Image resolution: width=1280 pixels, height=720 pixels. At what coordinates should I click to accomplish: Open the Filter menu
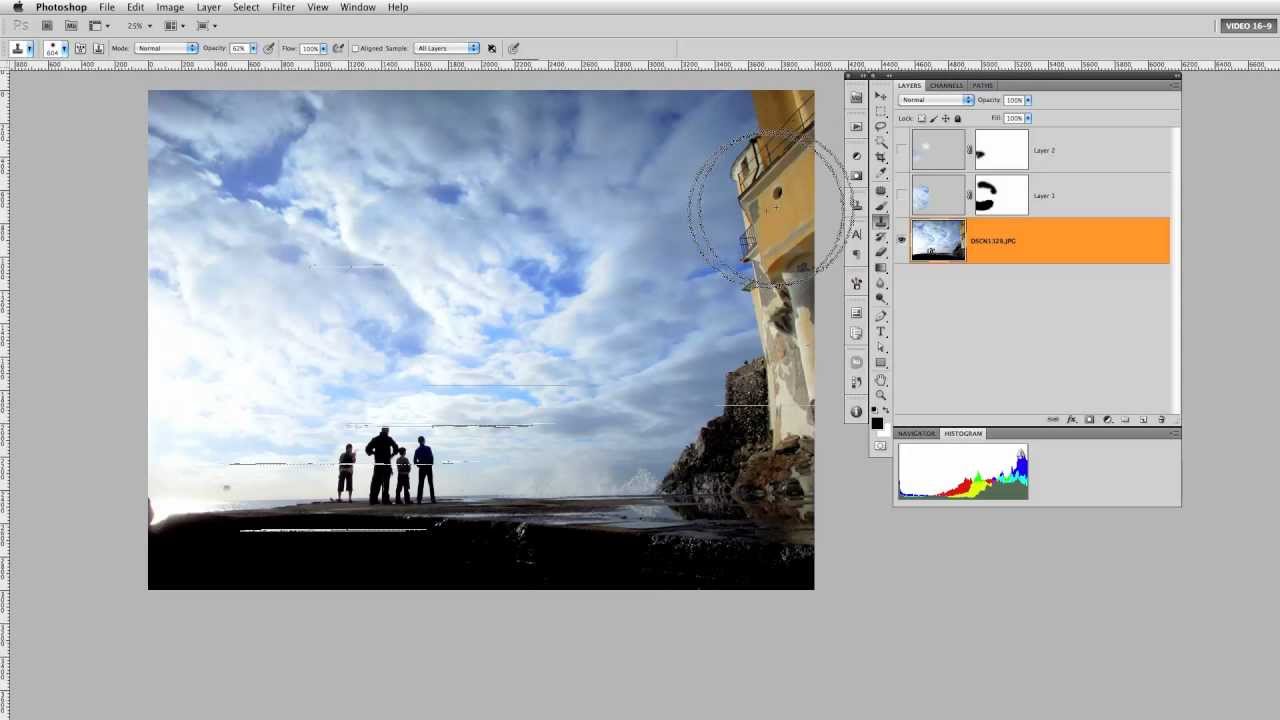pyautogui.click(x=283, y=7)
